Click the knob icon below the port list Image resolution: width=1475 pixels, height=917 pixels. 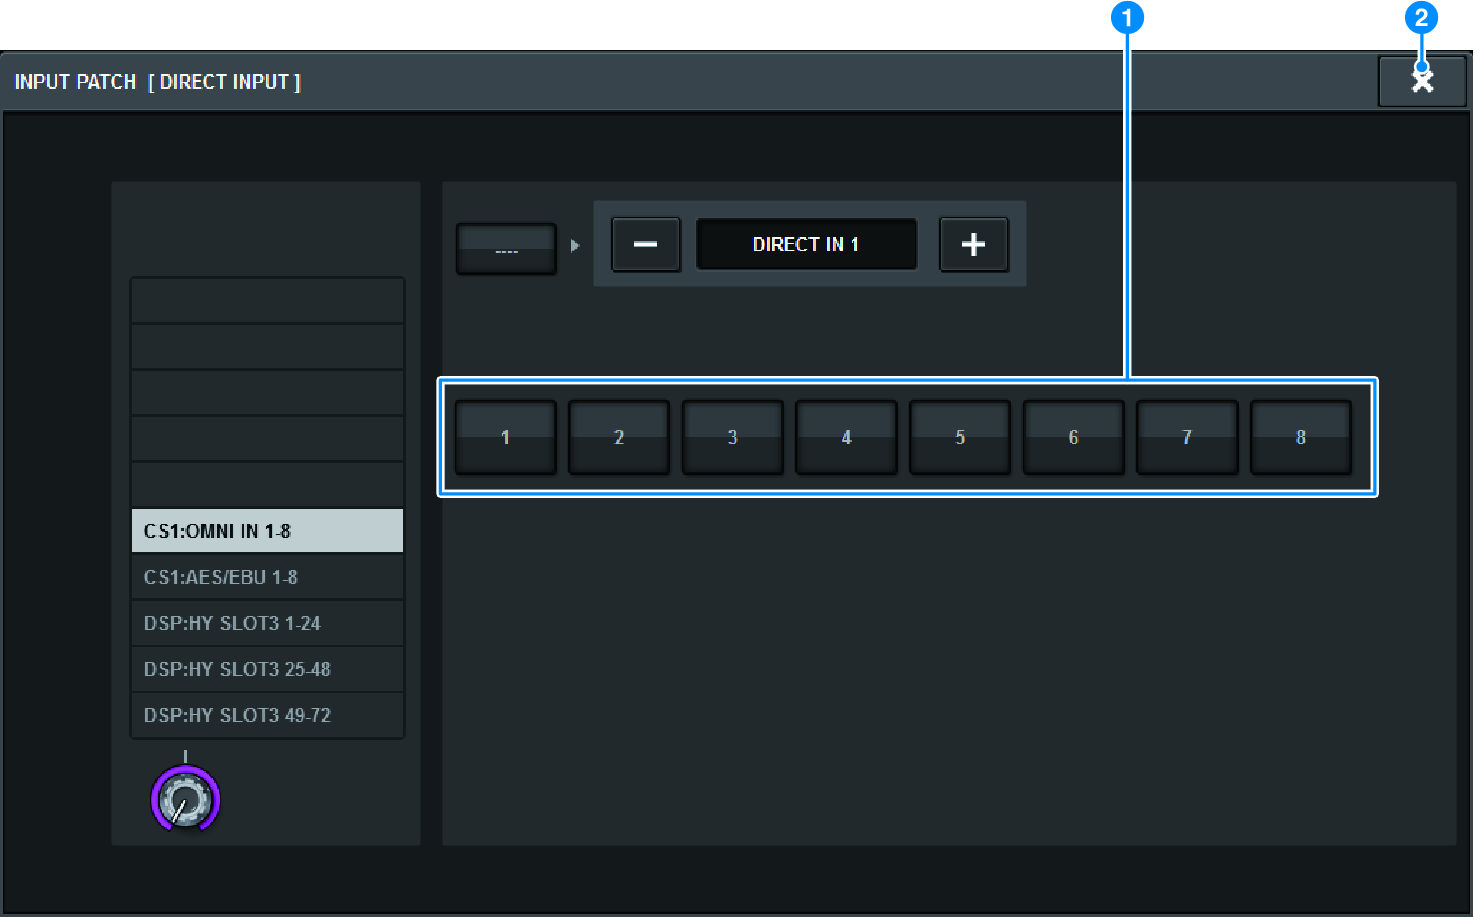(185, 798)
